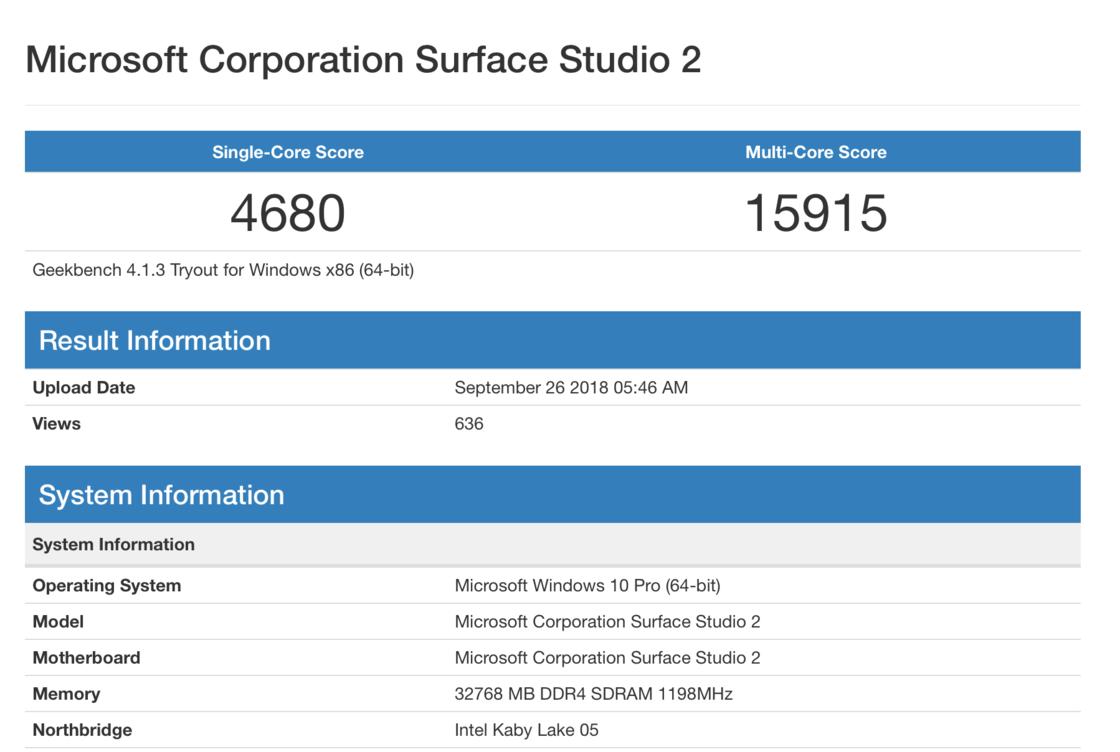Click the Result Information section header
This screenshot has height=752, width=1120.
pos(155,340)
